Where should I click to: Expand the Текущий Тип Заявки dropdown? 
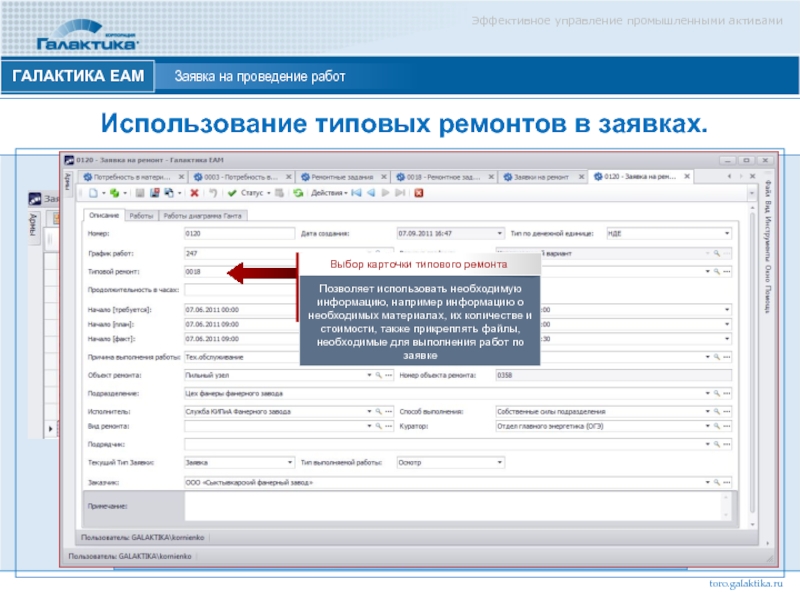(x=291, y=463)
